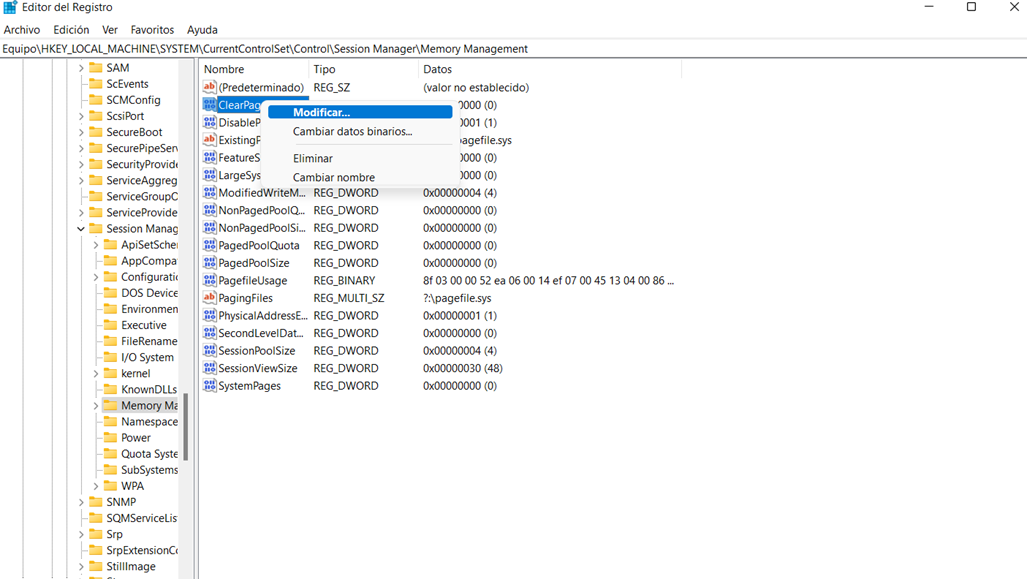Viewport: 1027px width, 579px height.
Task: Click the 0x00000030 (48) data cell
Action: 462,368
